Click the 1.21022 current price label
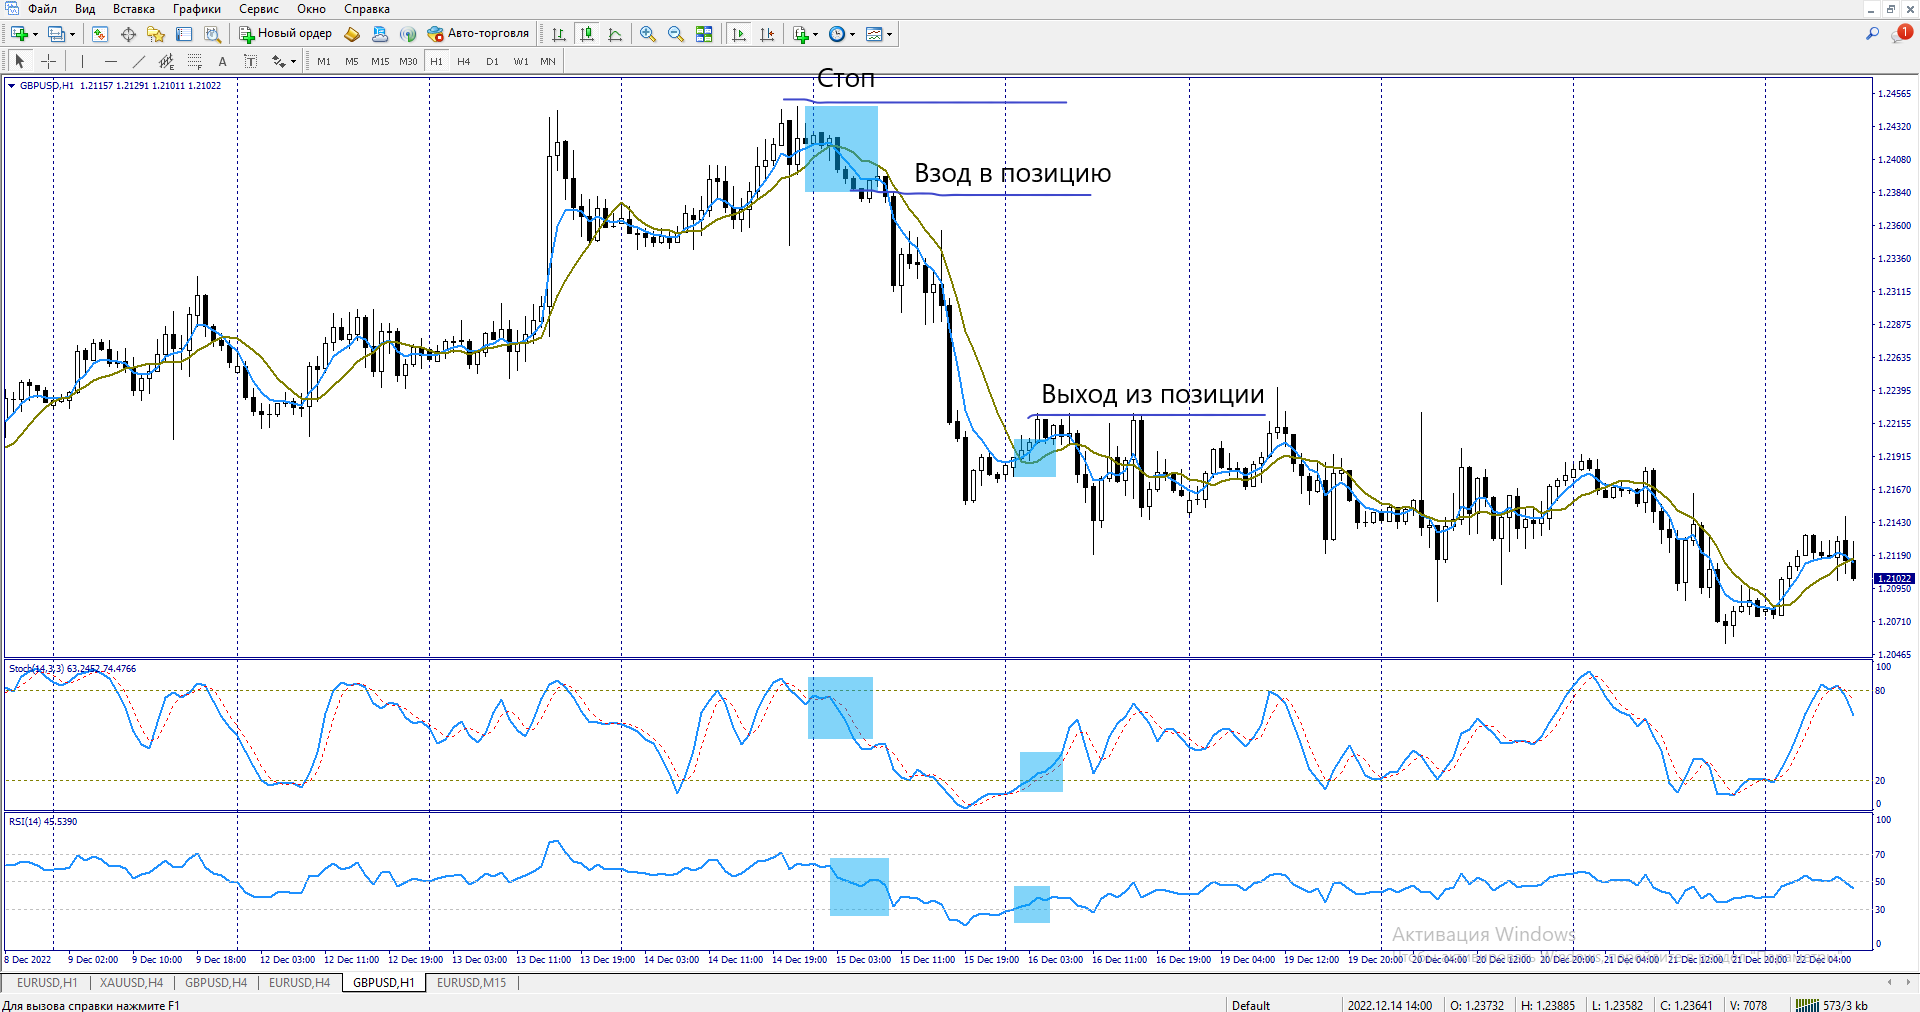The image size is (1920, 1012). click(x=1894, y=578)
